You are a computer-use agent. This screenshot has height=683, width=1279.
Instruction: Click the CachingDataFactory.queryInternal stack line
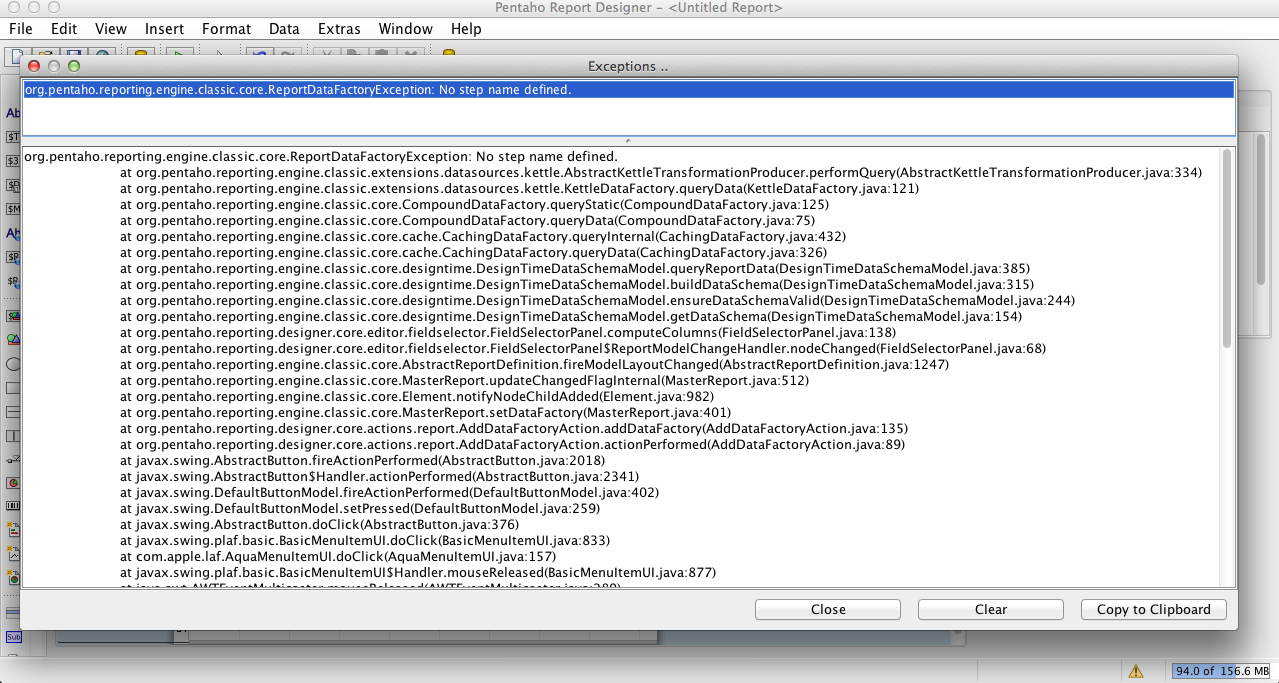(x=483, y=236)
